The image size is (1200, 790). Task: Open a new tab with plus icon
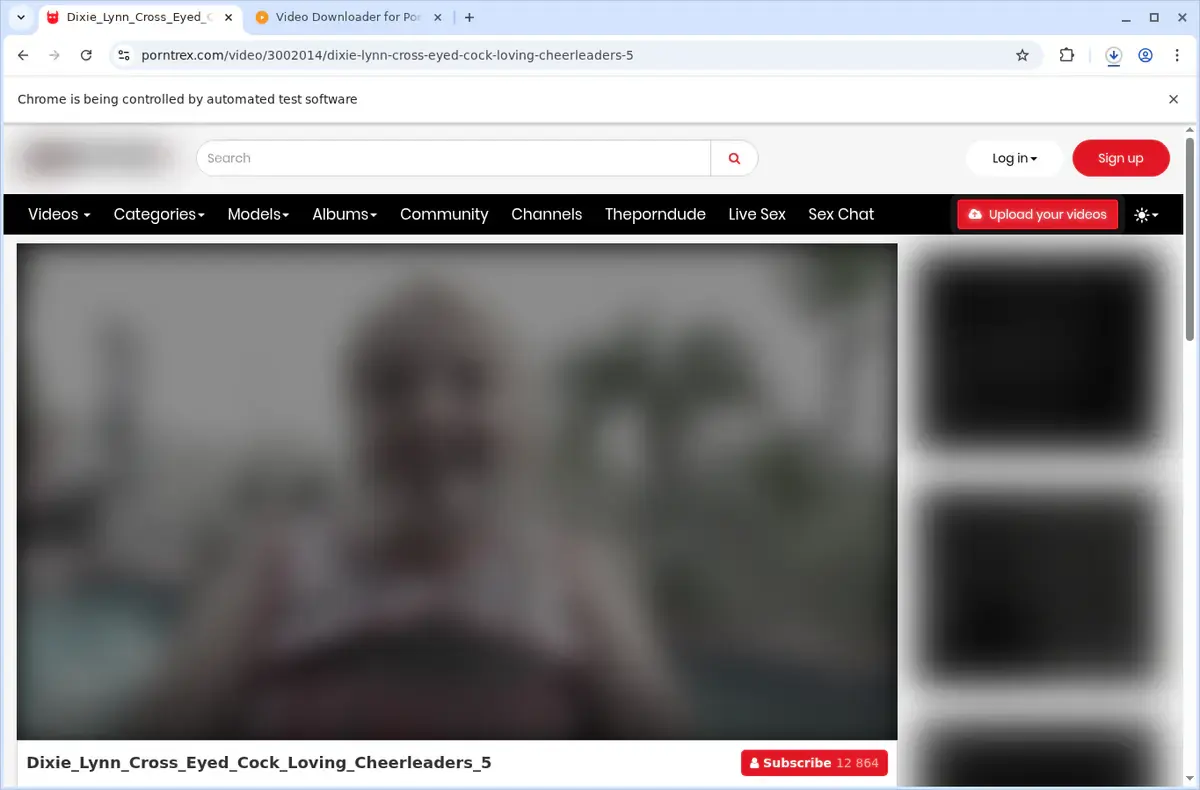pyautogui.click(x=469, y=17)
